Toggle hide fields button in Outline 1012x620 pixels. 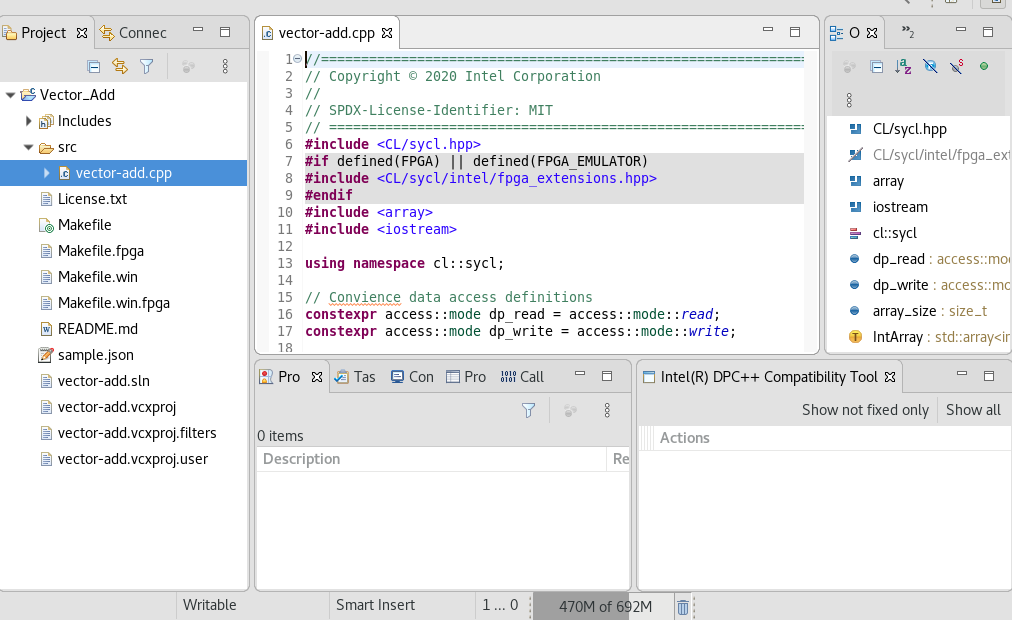point(930,67)
